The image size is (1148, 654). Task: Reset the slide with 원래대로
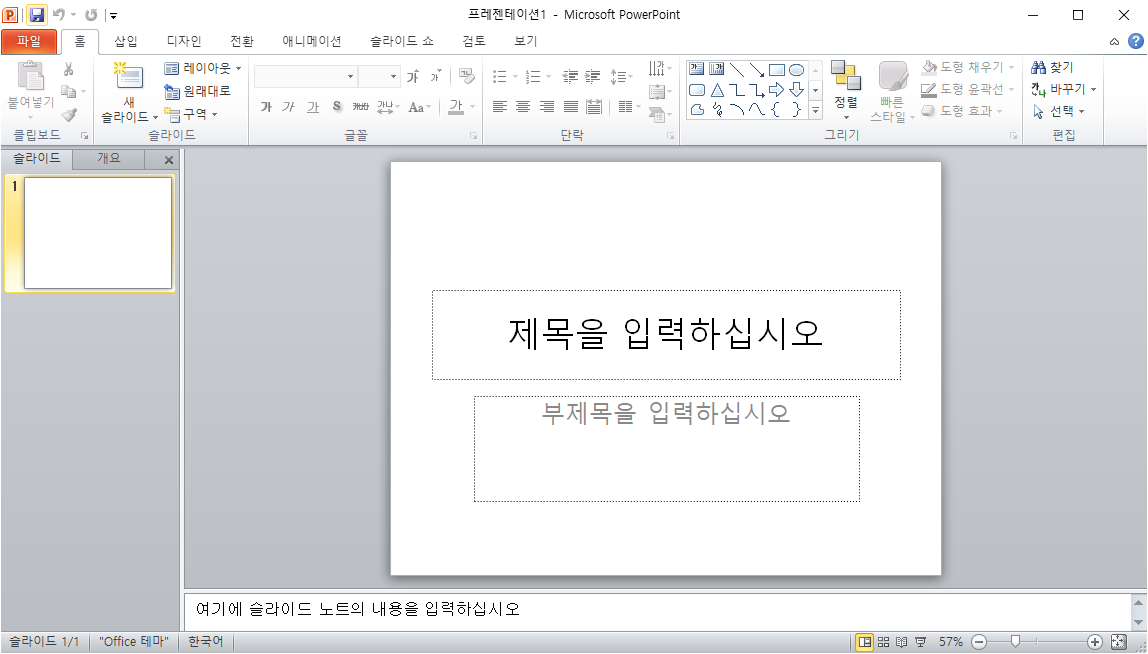(197, 91)
